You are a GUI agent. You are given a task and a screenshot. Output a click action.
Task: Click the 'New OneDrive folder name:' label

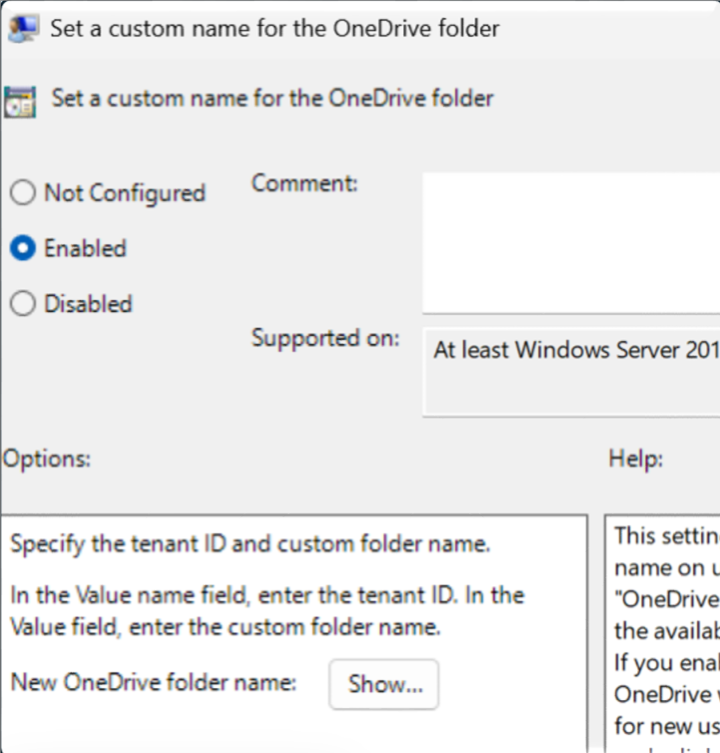pyautogui.click(x=154, y=682)
